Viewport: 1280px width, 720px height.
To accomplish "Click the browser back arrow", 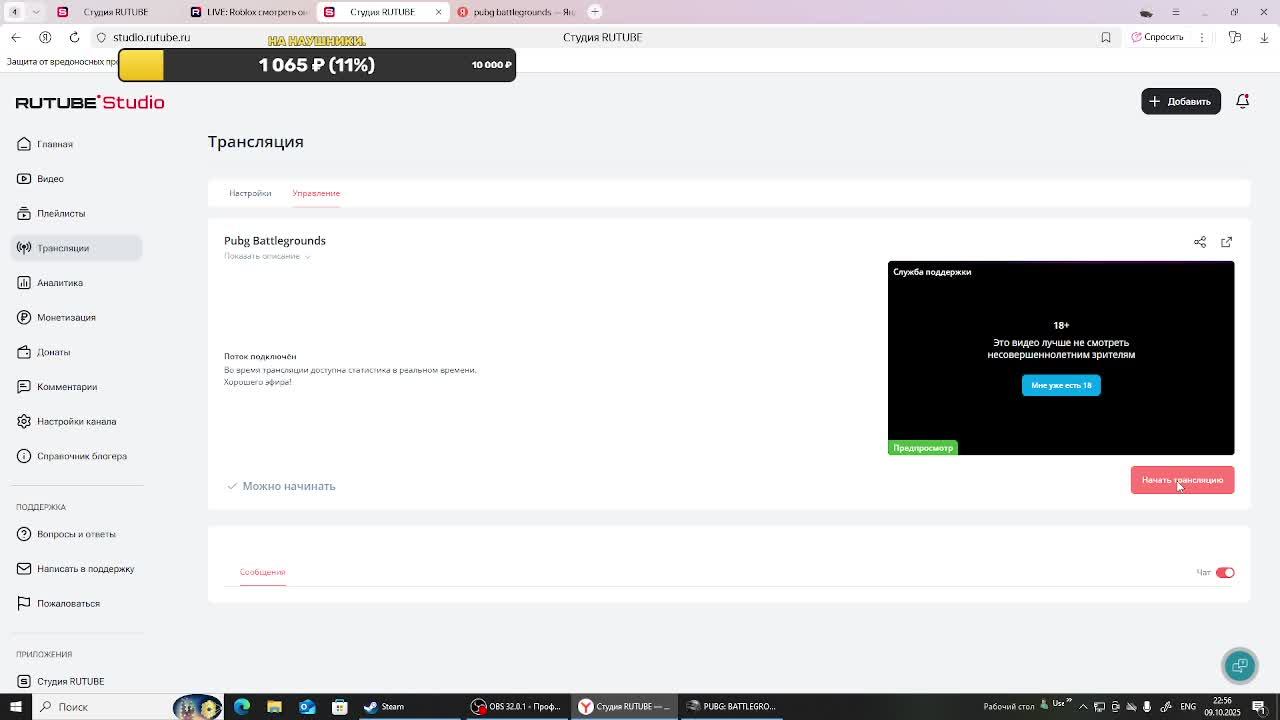I will (x=16, y=37).
